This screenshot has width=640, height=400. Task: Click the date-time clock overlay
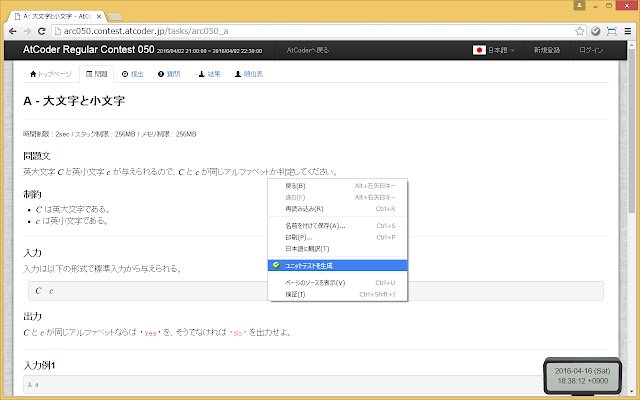click(x=582, y=376)
